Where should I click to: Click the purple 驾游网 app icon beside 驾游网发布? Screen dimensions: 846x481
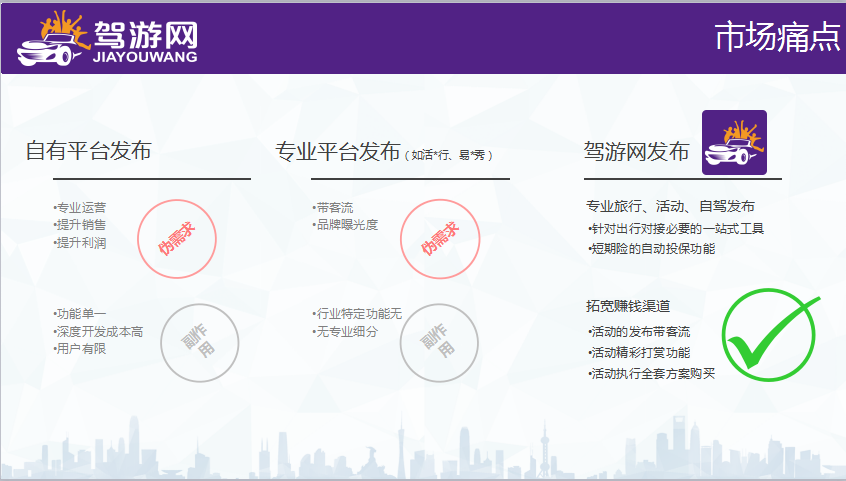tap(734, 143)
